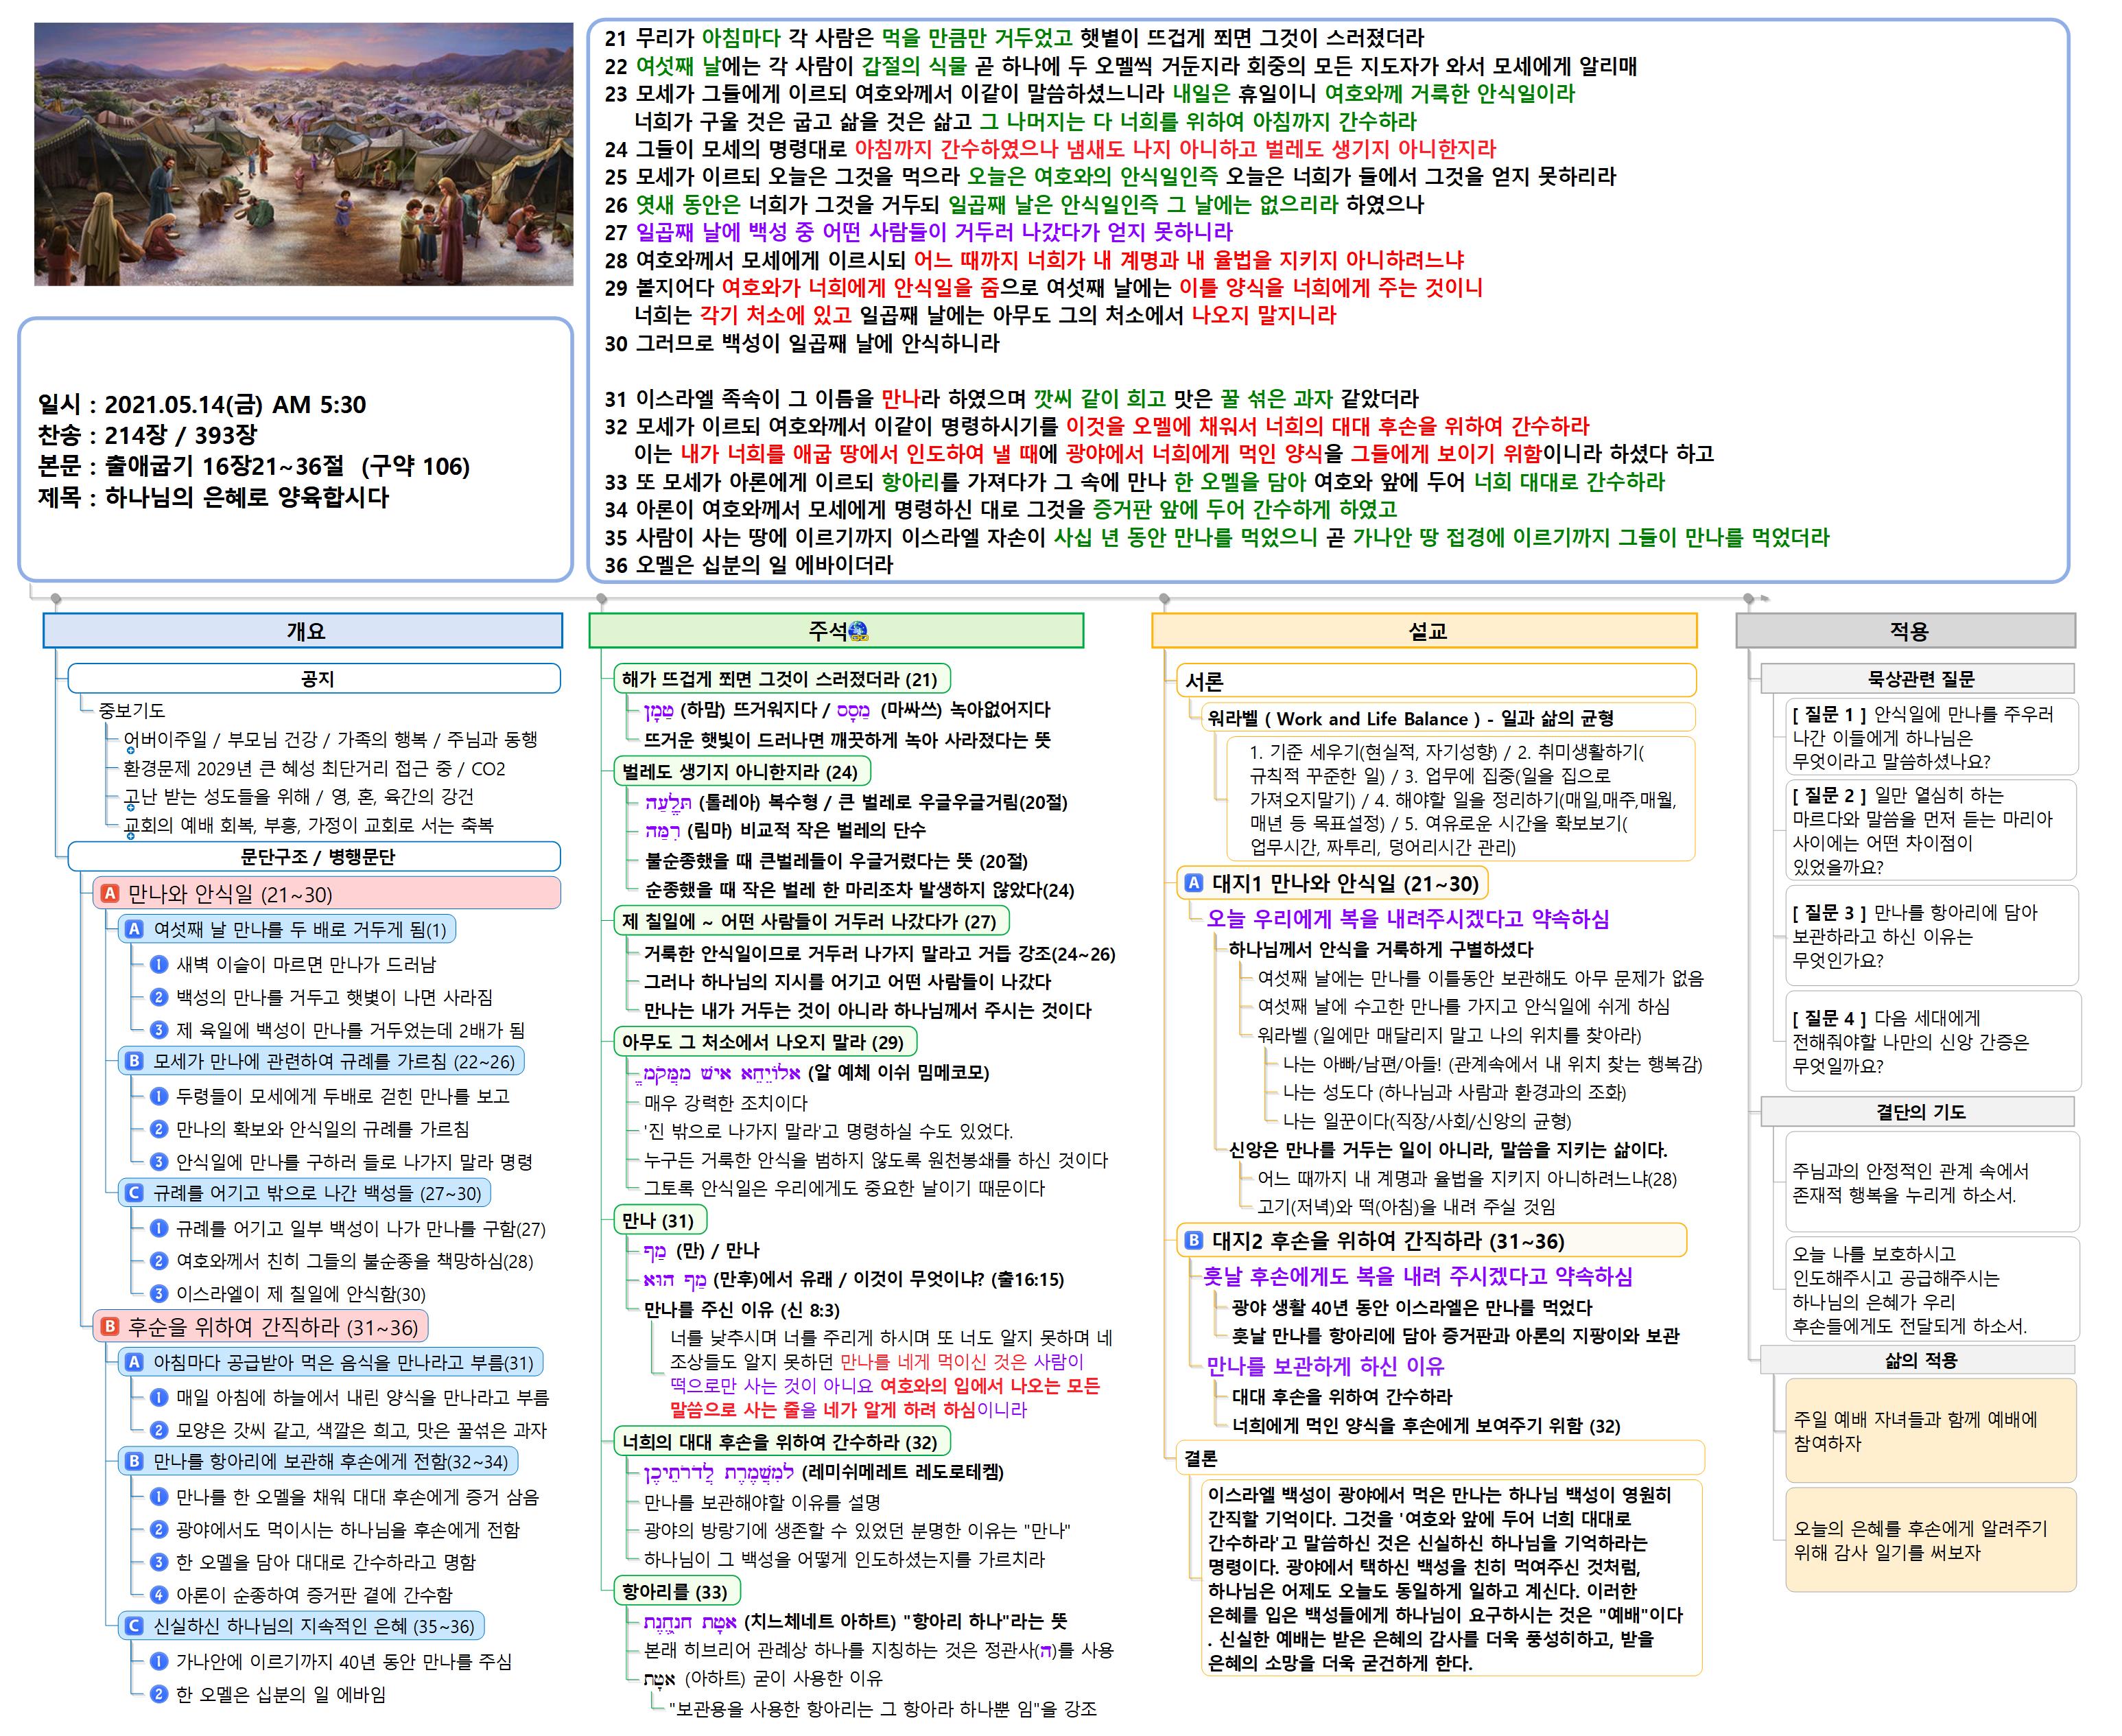Image resolution: width=2122 pixels, height=1736 pixels.
Task: Click purple heading 오늘 우리에게 복을 내려주시겠다고 약속하심
Action: click(x=1407, y=918)
